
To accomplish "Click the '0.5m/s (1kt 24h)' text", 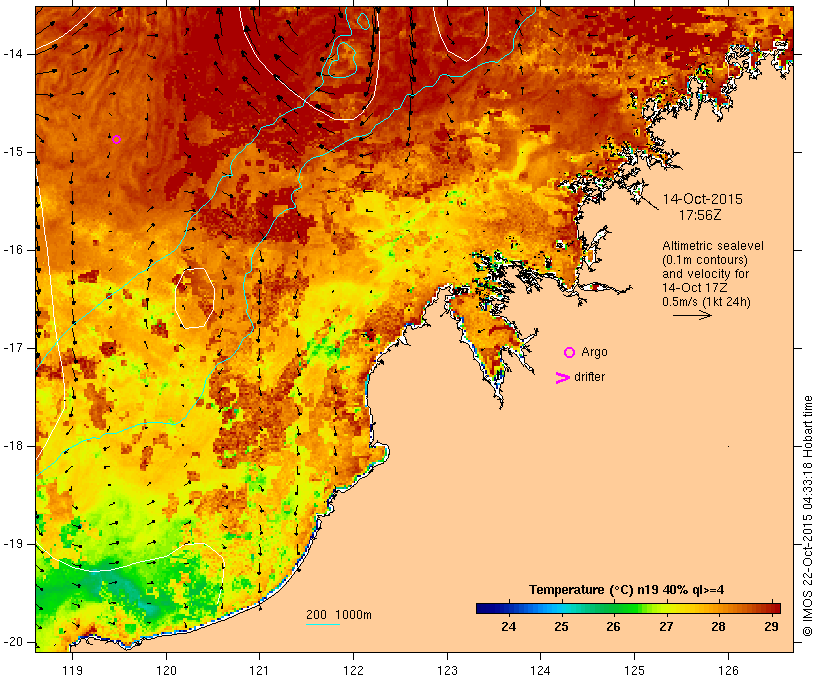I will [706, 302].
